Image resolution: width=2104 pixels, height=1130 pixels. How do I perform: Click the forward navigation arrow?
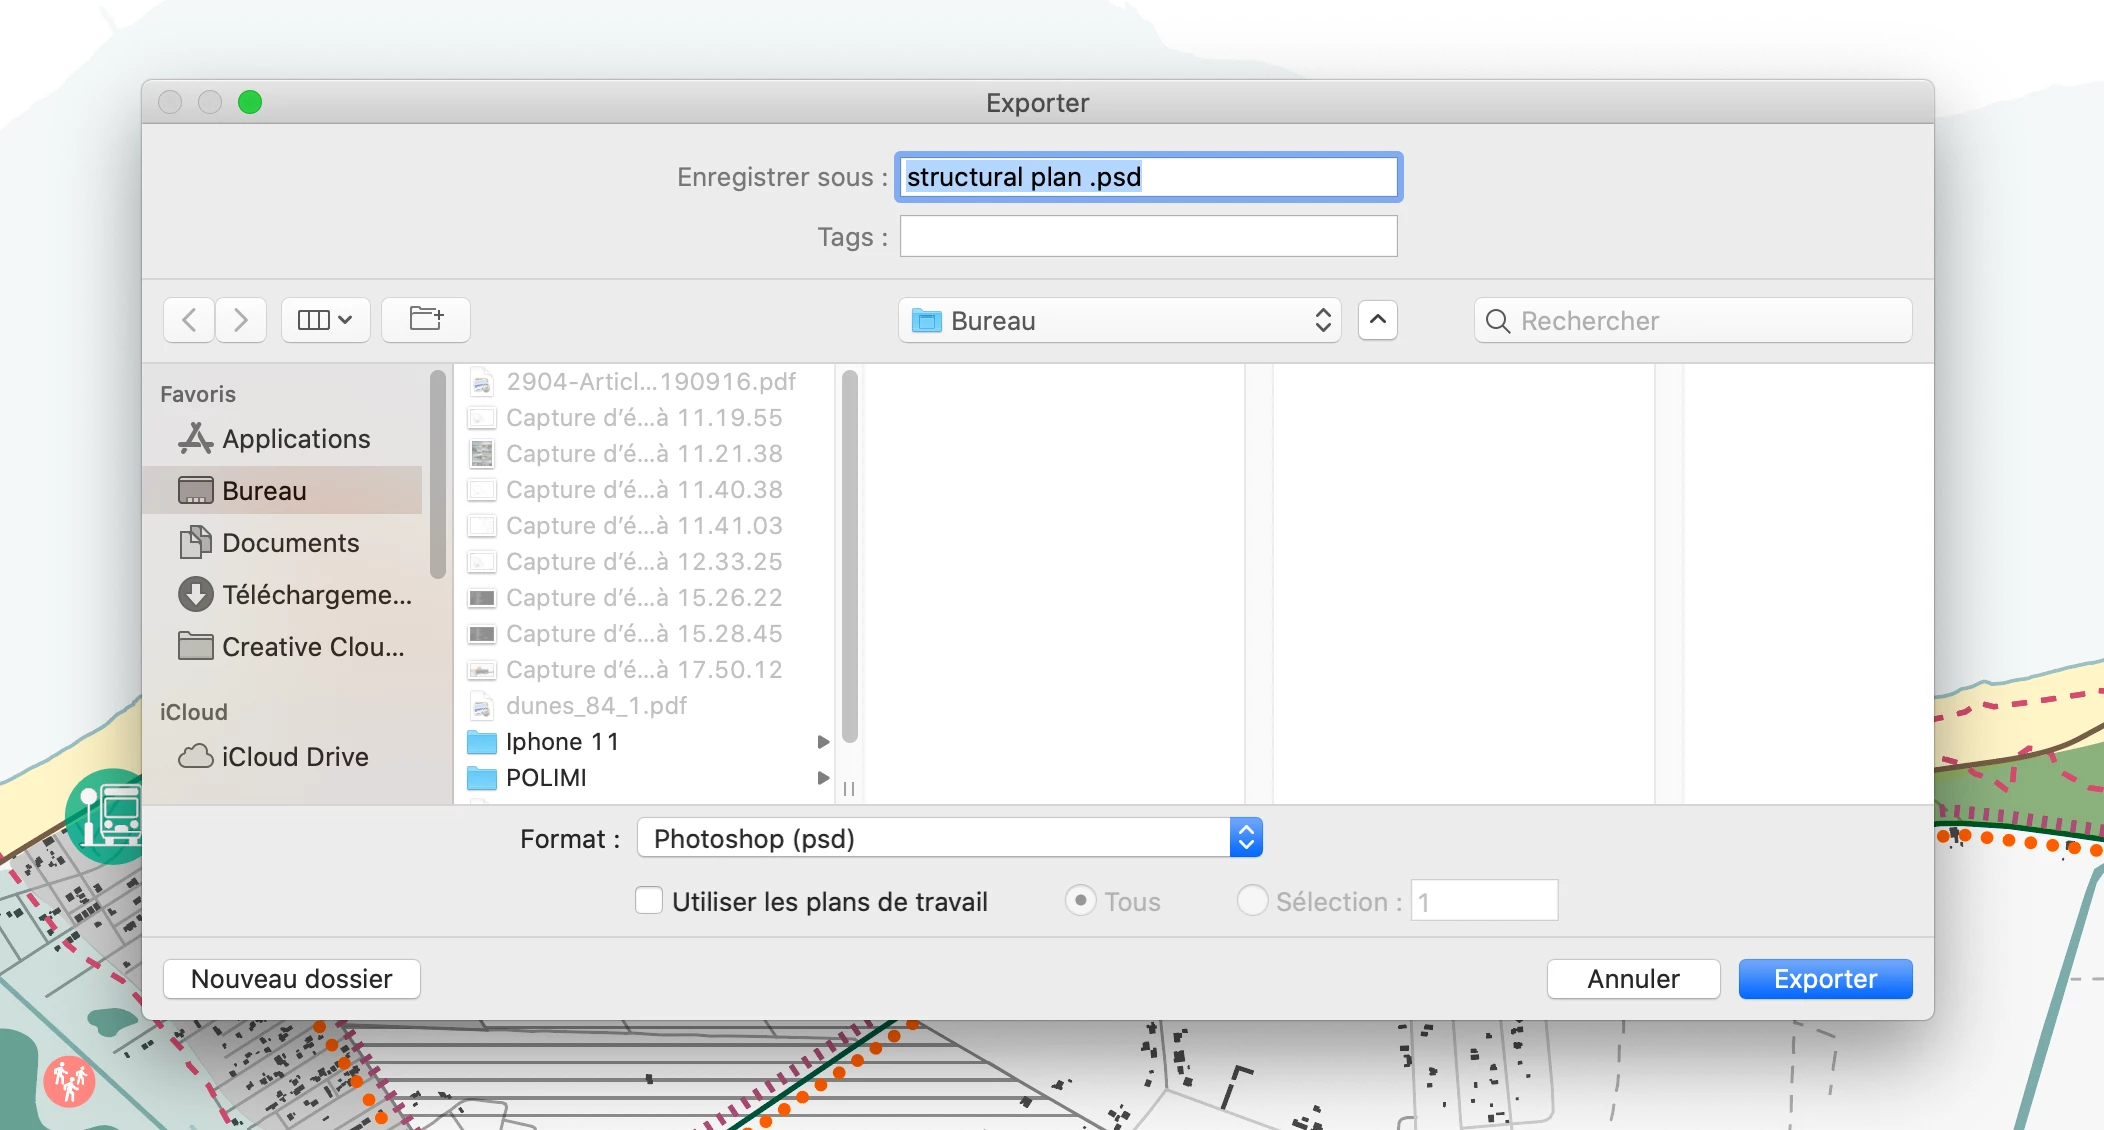pyautogui.click(x=241, y=320)
